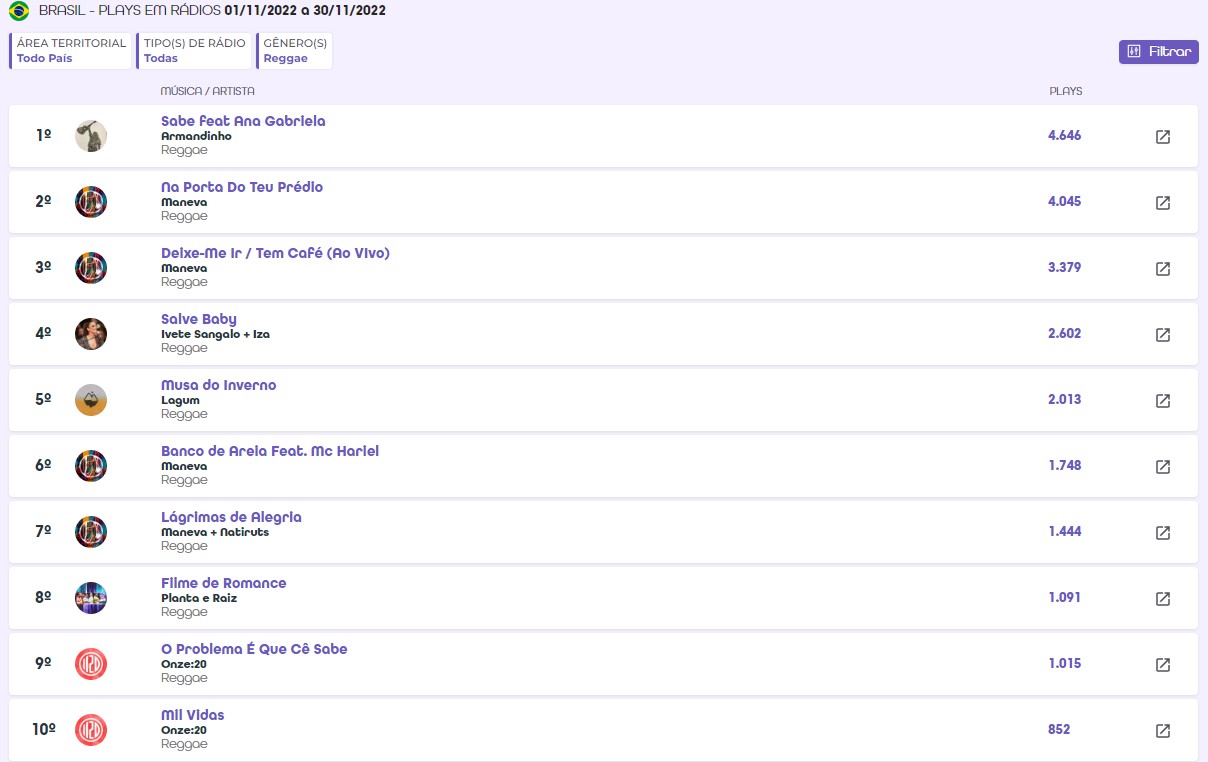This screenshot has height=762, width=1208.
Task: Open external link for Lágrimas de Alegria
Action: pos(1163,532)
